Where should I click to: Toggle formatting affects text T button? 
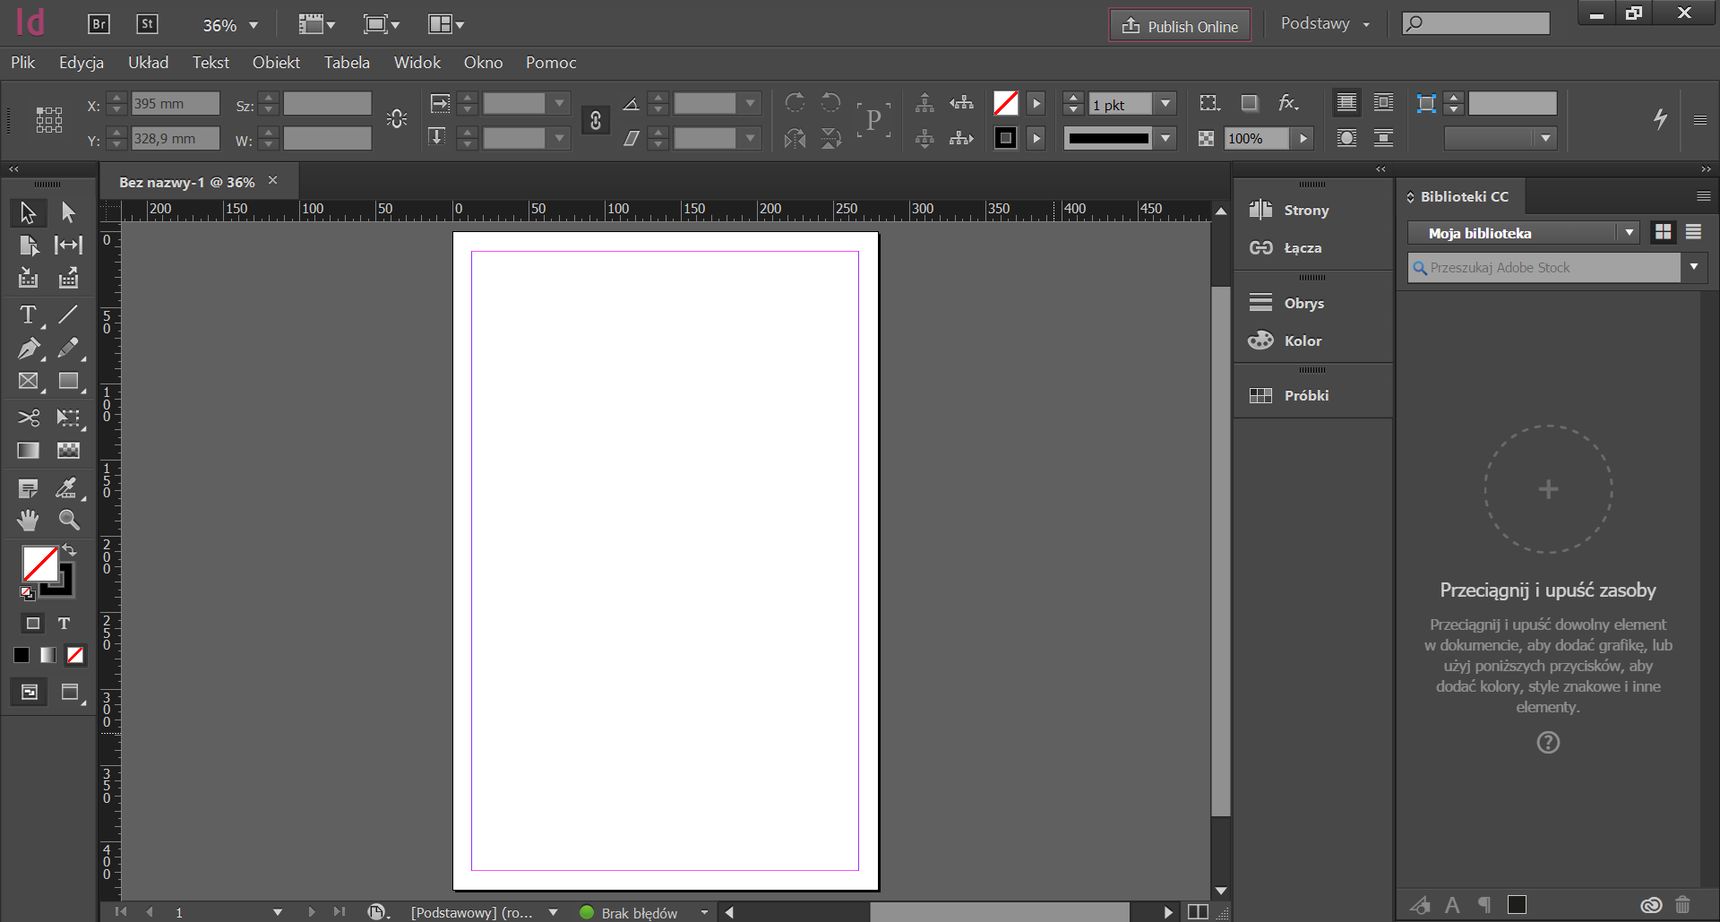click(x=63, y=623)
